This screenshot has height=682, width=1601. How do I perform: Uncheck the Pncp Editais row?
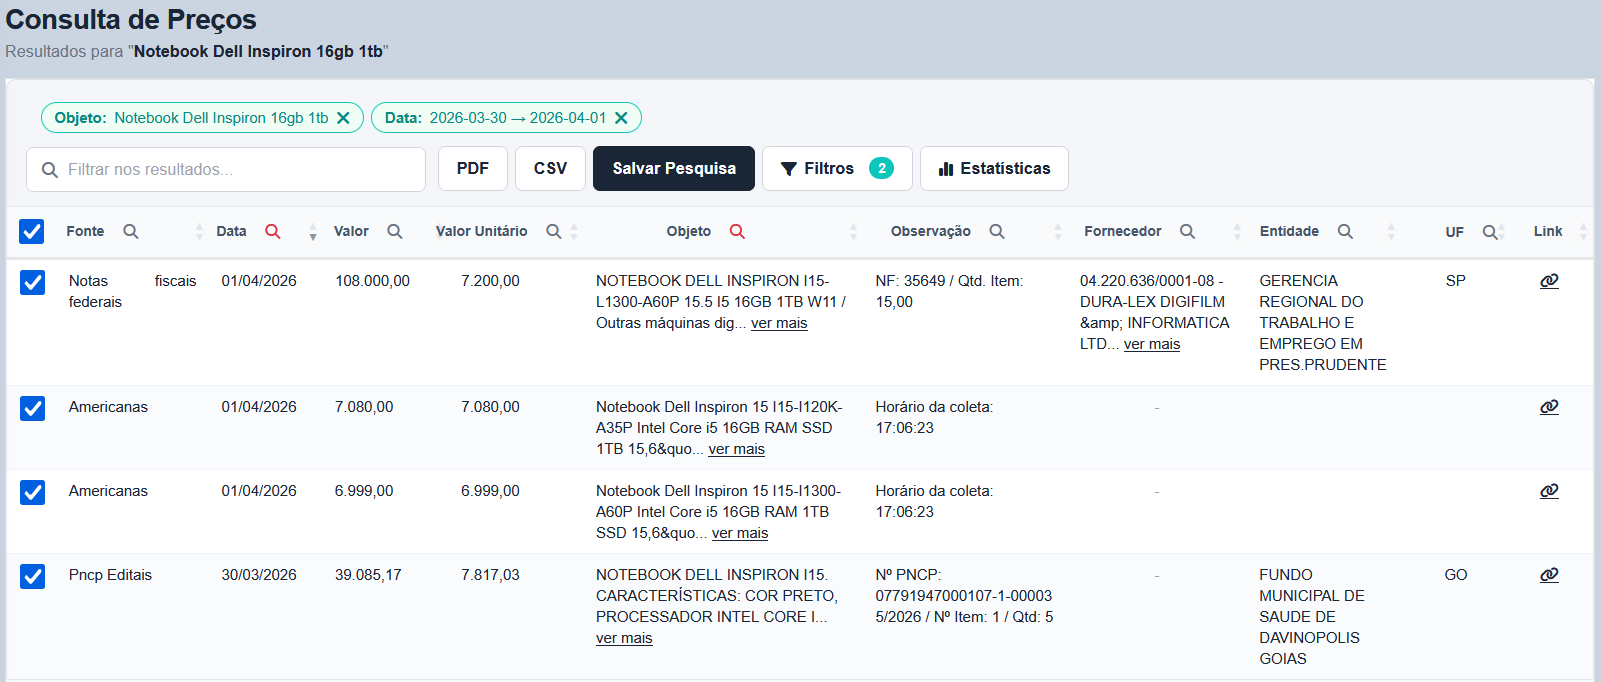[32, 576]
